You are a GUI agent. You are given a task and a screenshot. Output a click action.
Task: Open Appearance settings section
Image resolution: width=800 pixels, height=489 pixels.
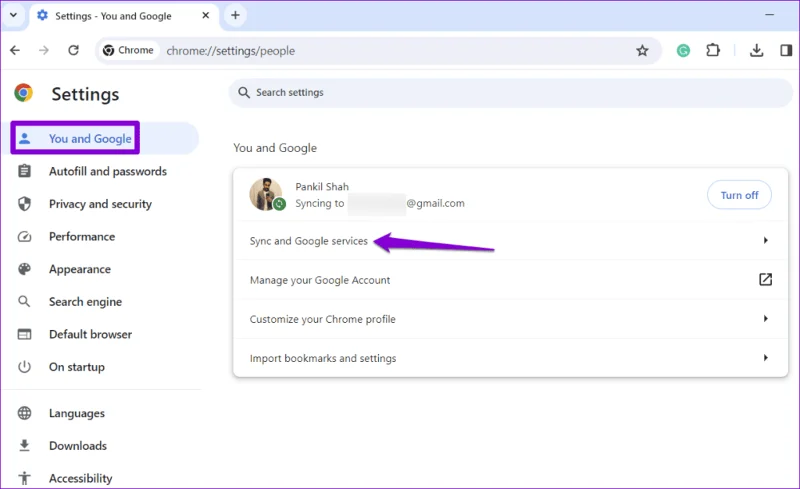coord(80,270)
